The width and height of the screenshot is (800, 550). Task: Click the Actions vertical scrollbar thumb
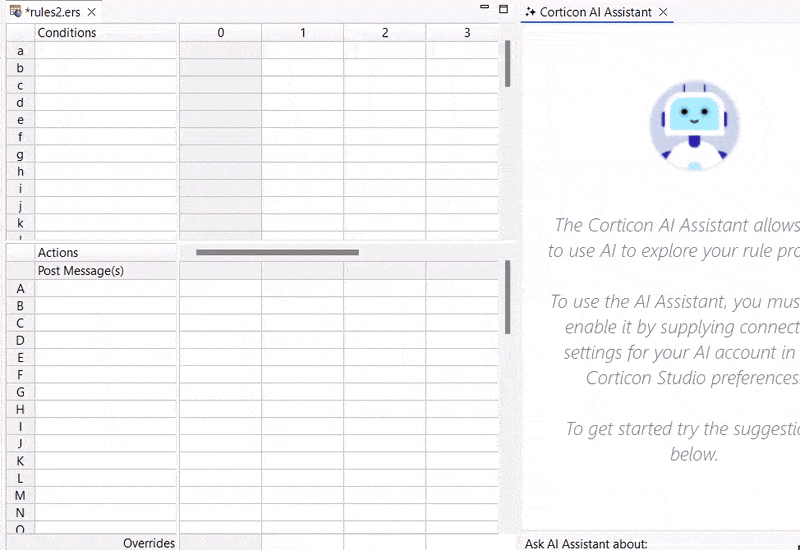click(507, 297)
